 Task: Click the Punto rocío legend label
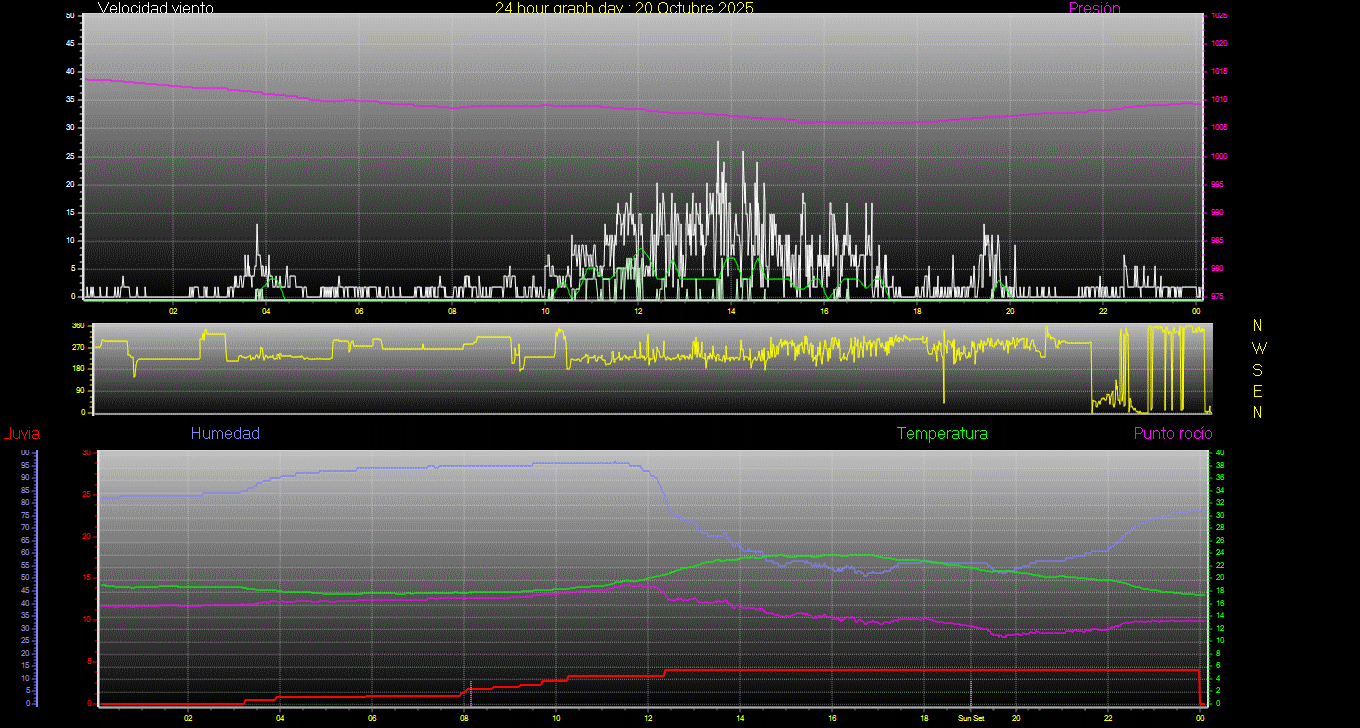(x=1173, y=434)
